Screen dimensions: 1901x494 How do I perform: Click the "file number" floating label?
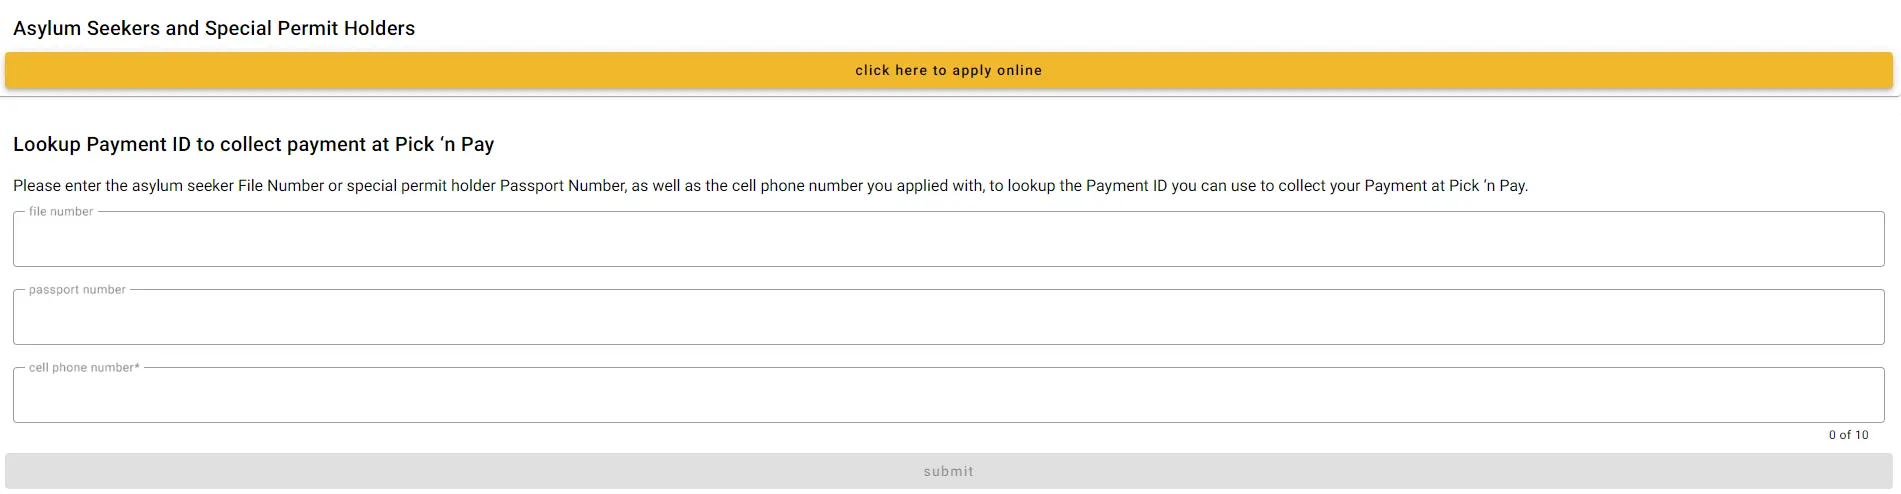coord(61,212)
